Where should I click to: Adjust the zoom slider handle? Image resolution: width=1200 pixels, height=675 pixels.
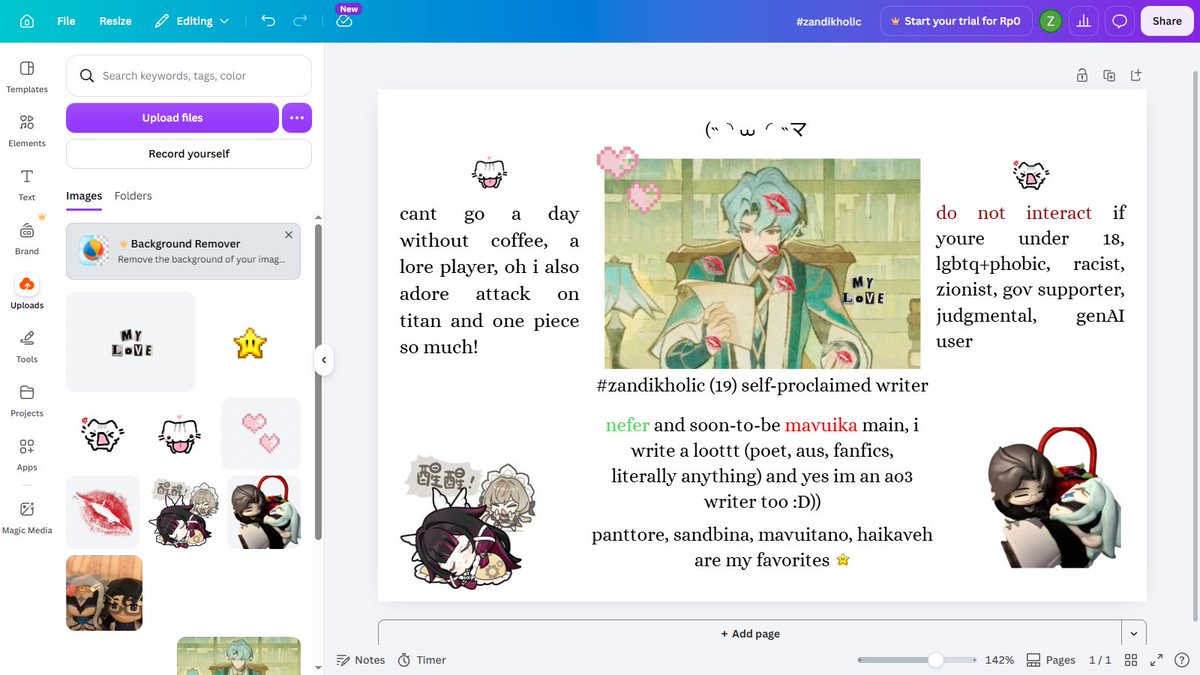(x=935, y=660)
